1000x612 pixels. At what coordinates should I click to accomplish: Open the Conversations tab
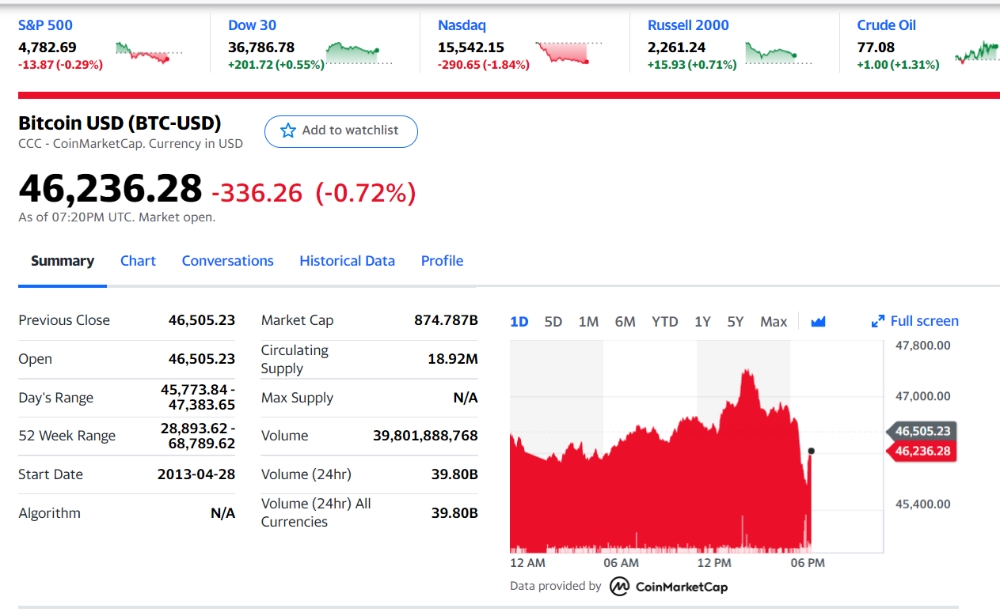[228, 261]
